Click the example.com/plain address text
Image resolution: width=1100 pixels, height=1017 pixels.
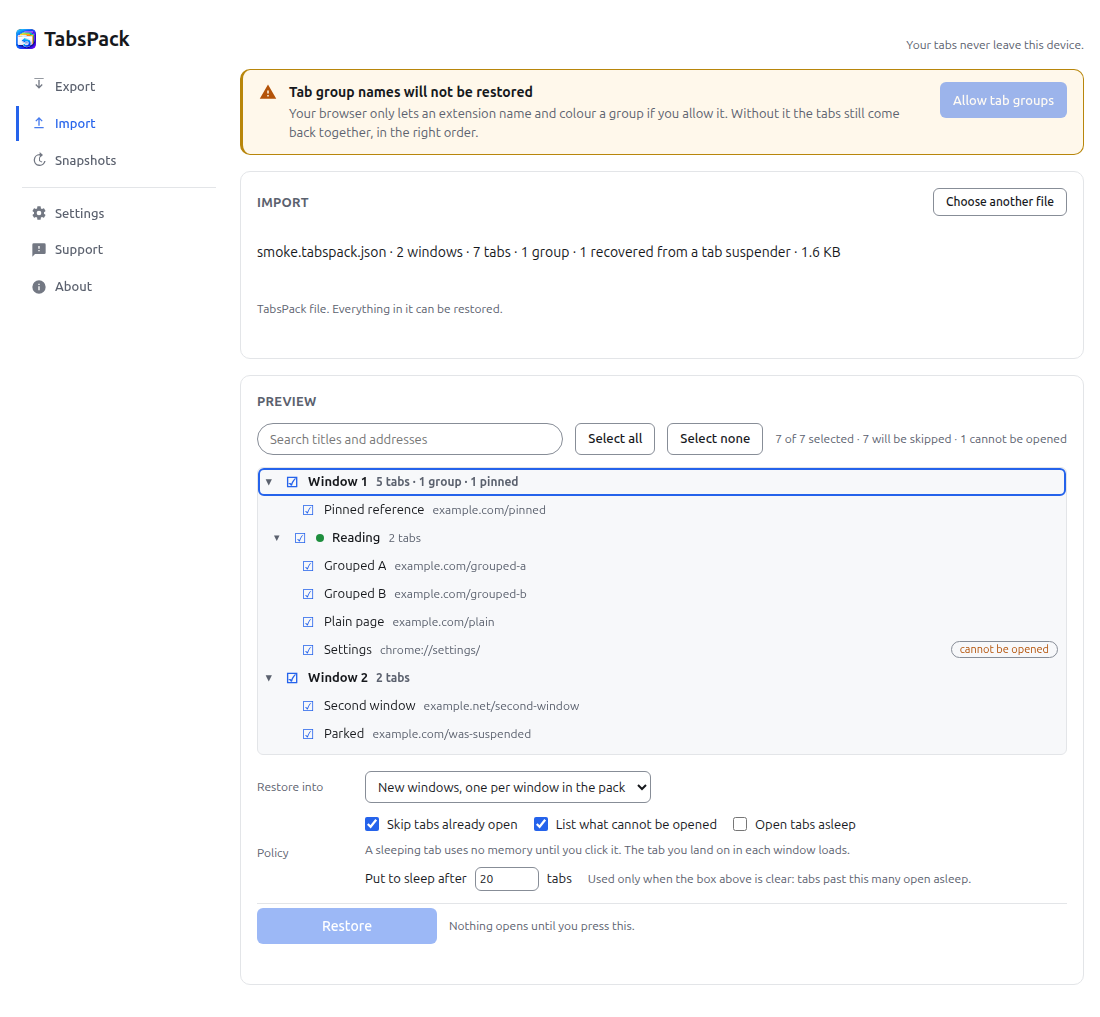(x=443, y=622)
